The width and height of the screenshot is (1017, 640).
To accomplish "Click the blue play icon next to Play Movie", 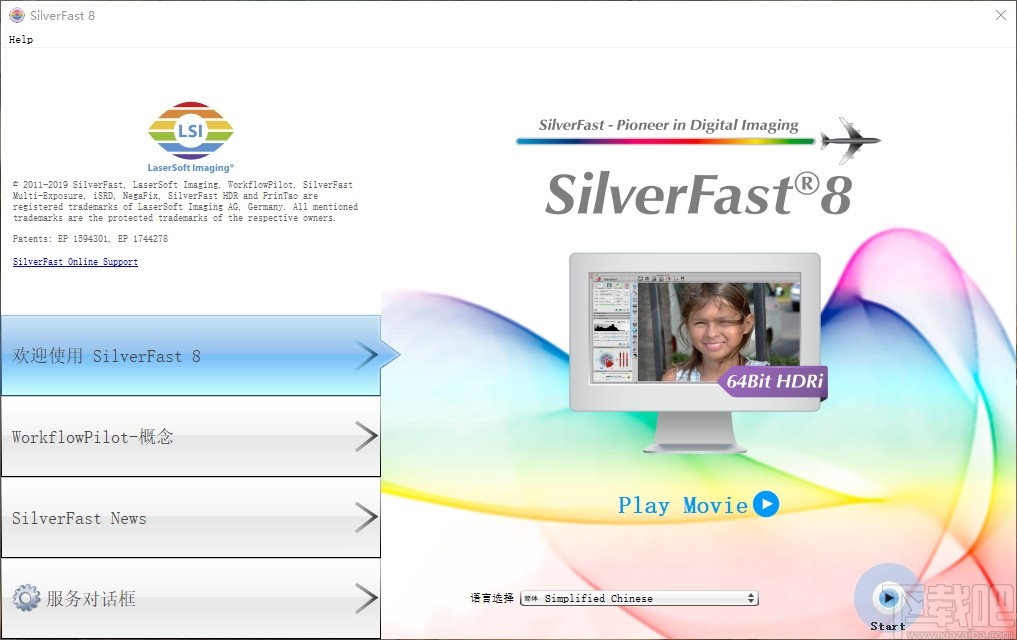I will (x=766, y=505).
